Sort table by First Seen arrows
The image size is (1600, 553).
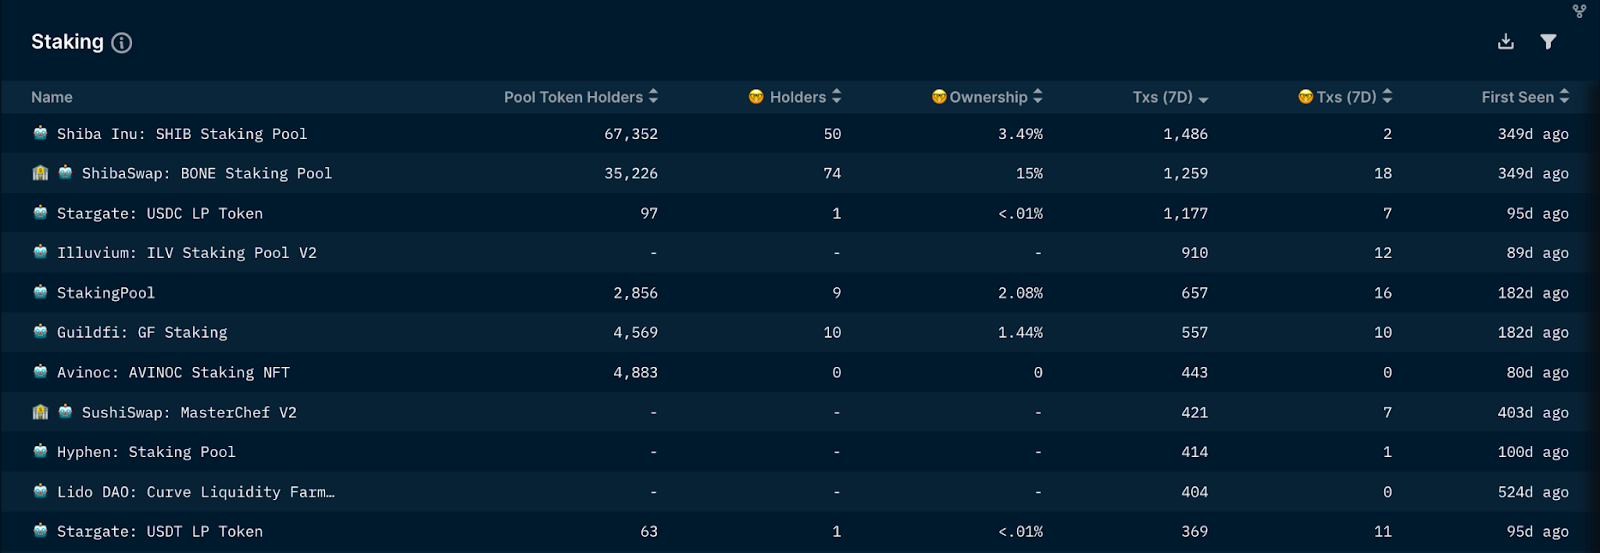coord(1564,96)
